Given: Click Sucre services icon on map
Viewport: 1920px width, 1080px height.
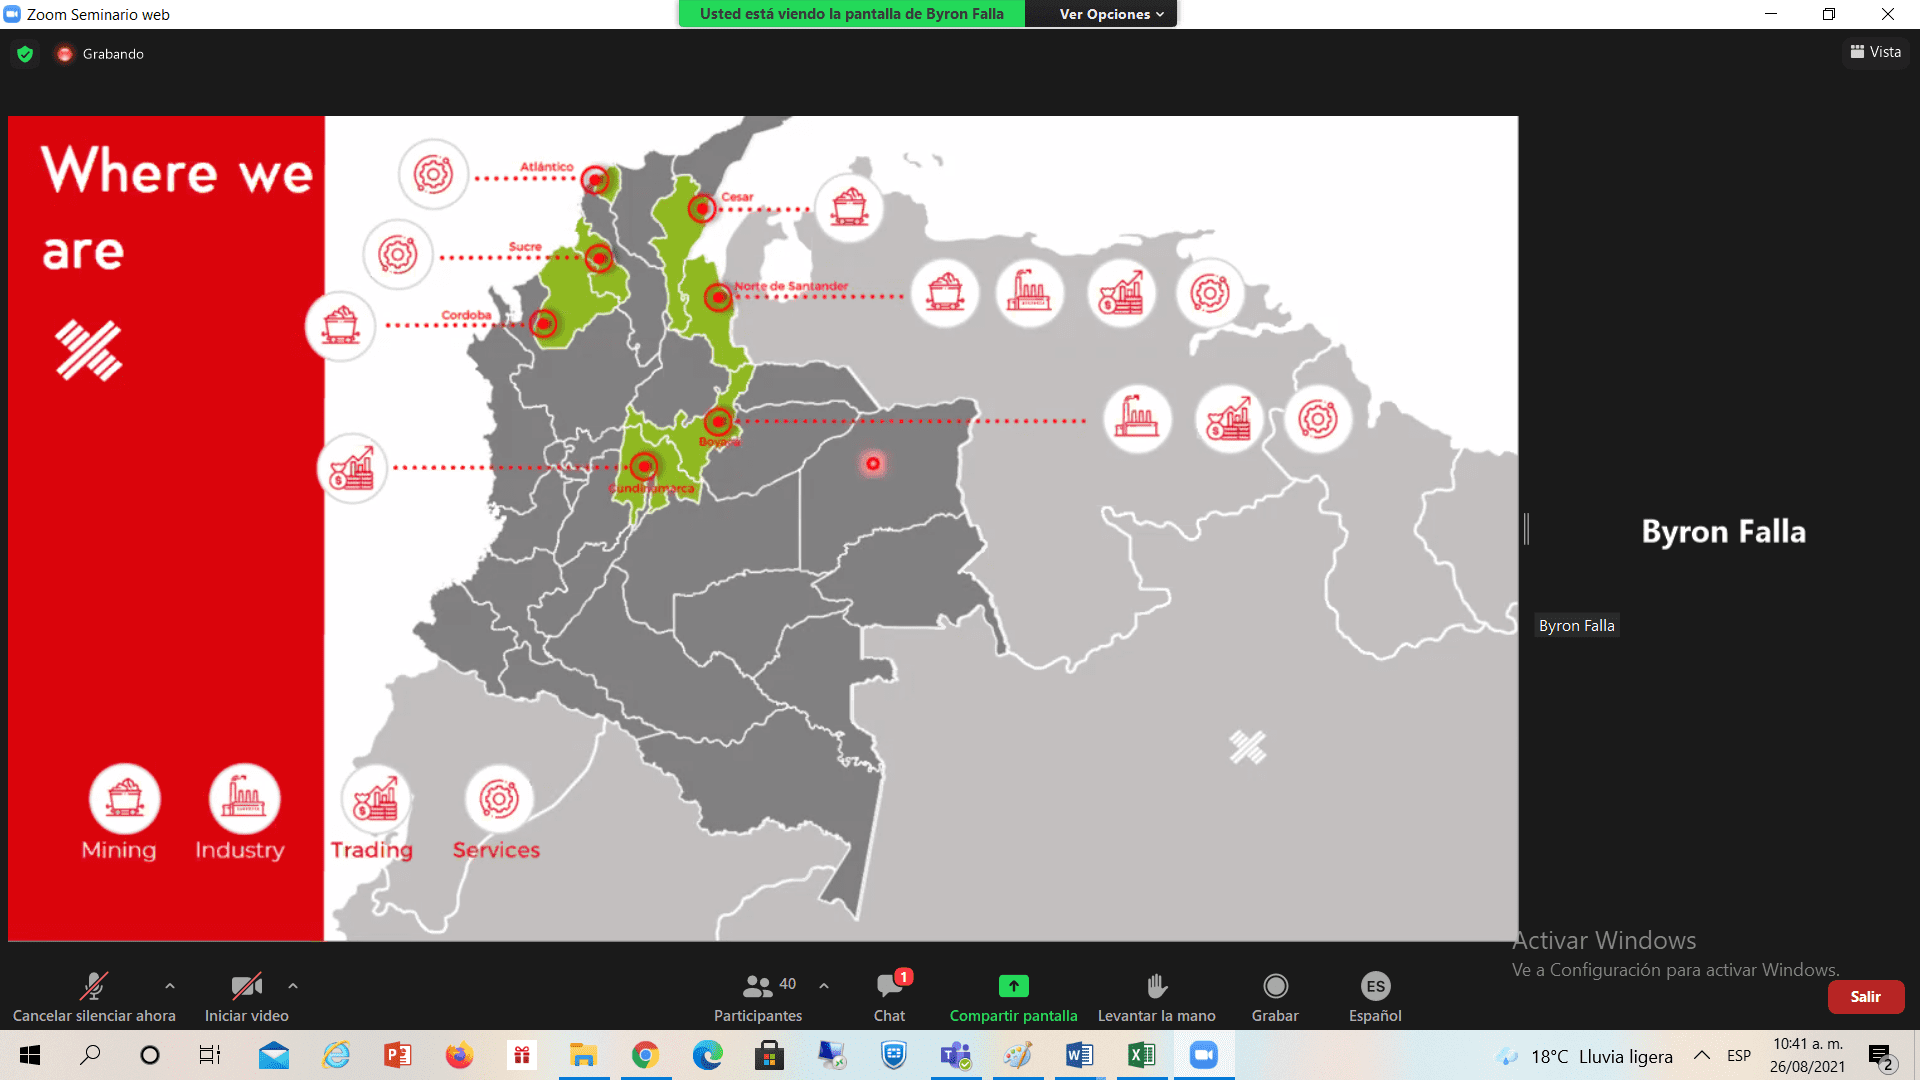Looking at the screenshot, I should pyautogui.click(x=397, y=254).
